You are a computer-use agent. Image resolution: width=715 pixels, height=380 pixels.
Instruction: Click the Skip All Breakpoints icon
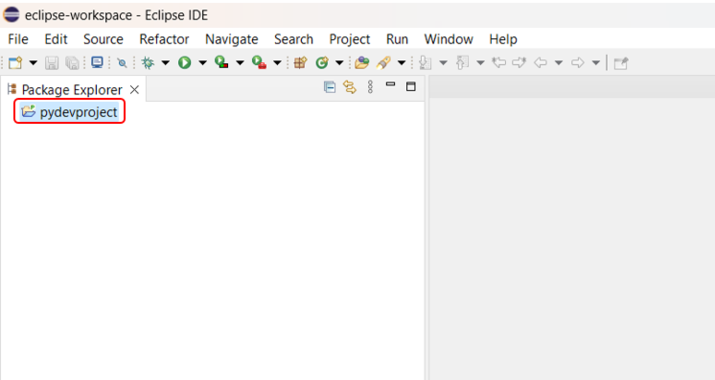coord(122,62)
